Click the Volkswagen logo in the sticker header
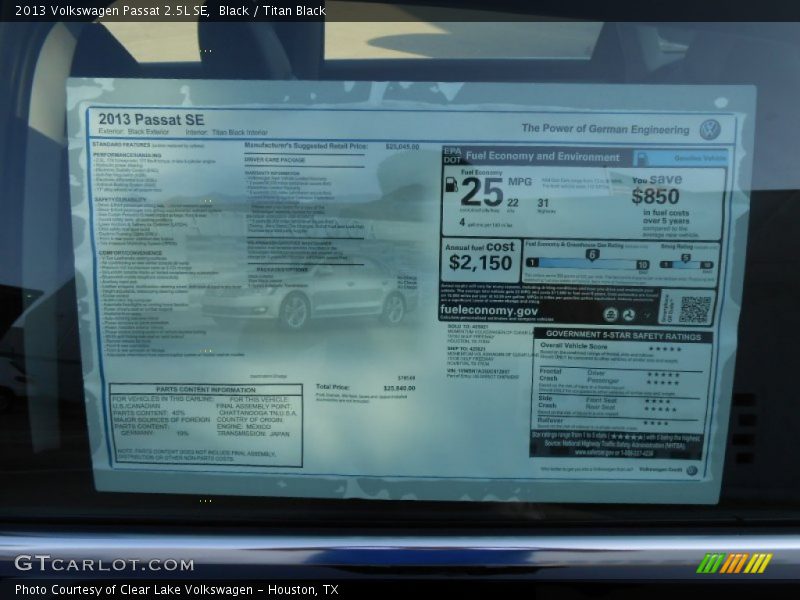The width and height of the screenshot is (800, 600). pyautogui.click(x=710, y=129)
